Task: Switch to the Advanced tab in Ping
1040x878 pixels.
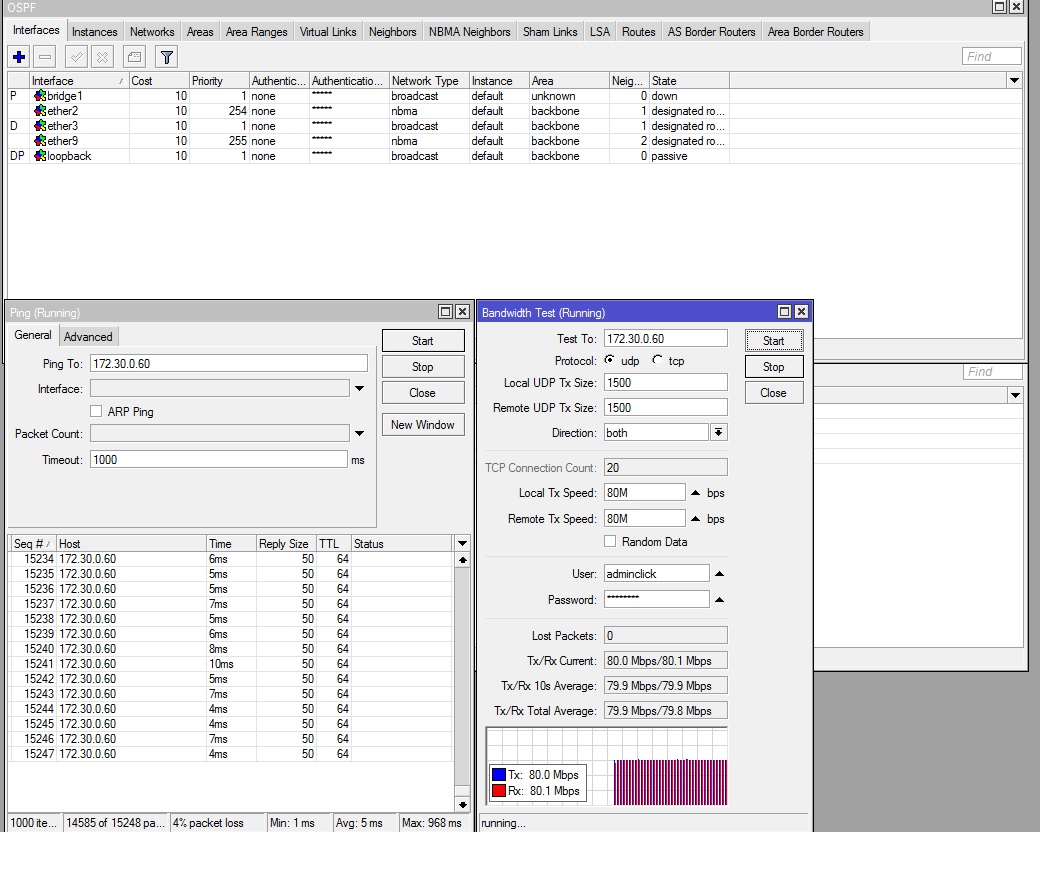Action: (x=88, y=337)
